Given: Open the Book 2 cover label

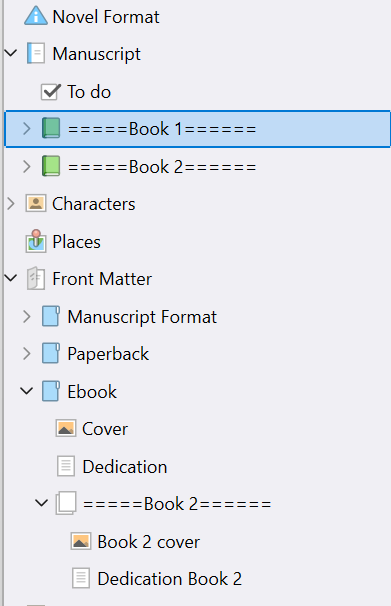Looking at the screenshot, I should [x=149, y=541].
